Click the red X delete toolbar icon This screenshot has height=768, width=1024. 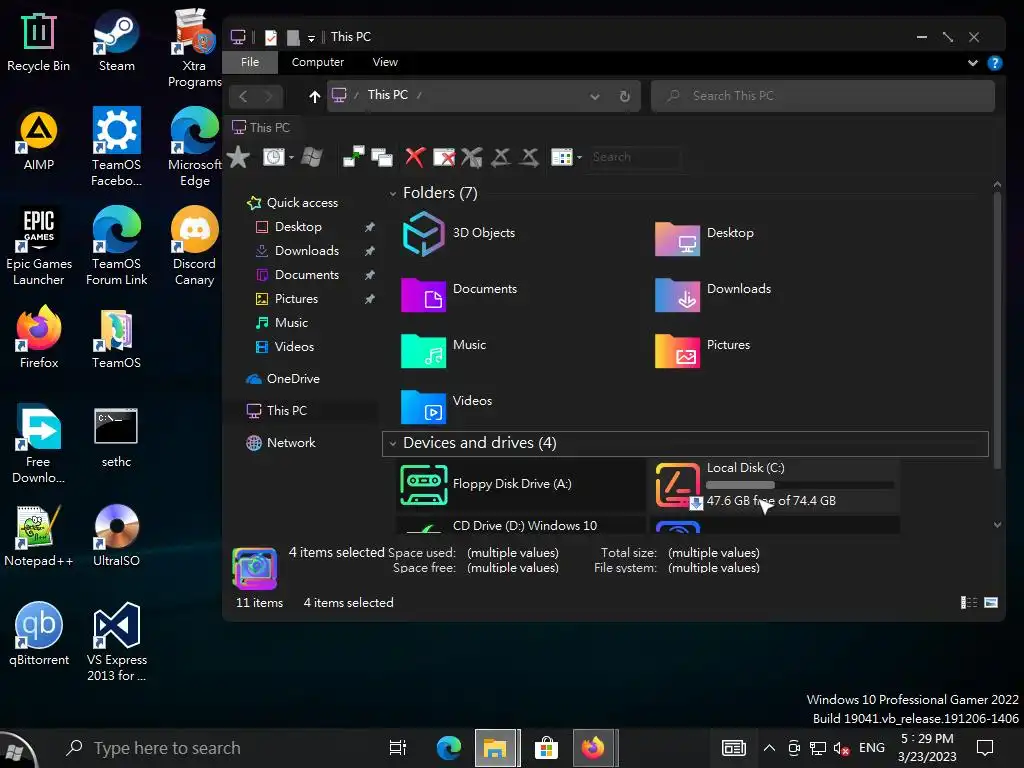[415, 157]
